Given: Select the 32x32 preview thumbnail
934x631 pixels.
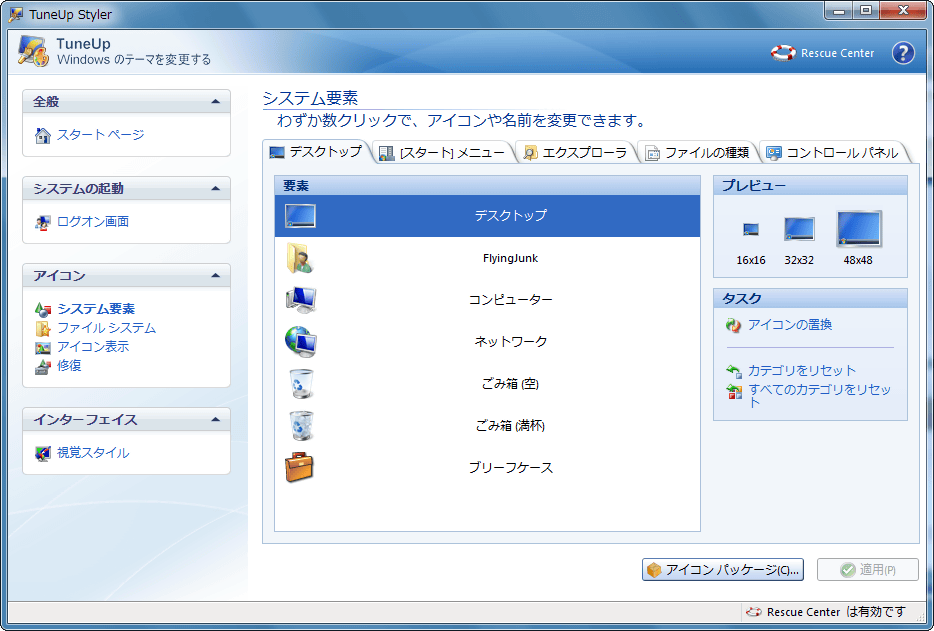Looking at the screenshot, I should [x=799, y=229].
